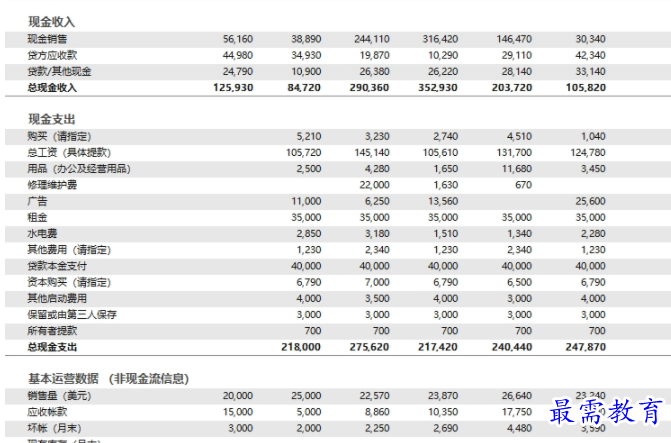The width and height of the screenshot is (671, 443).
Task: Click the 218,000 total expense cell
Action: (301, 347)
